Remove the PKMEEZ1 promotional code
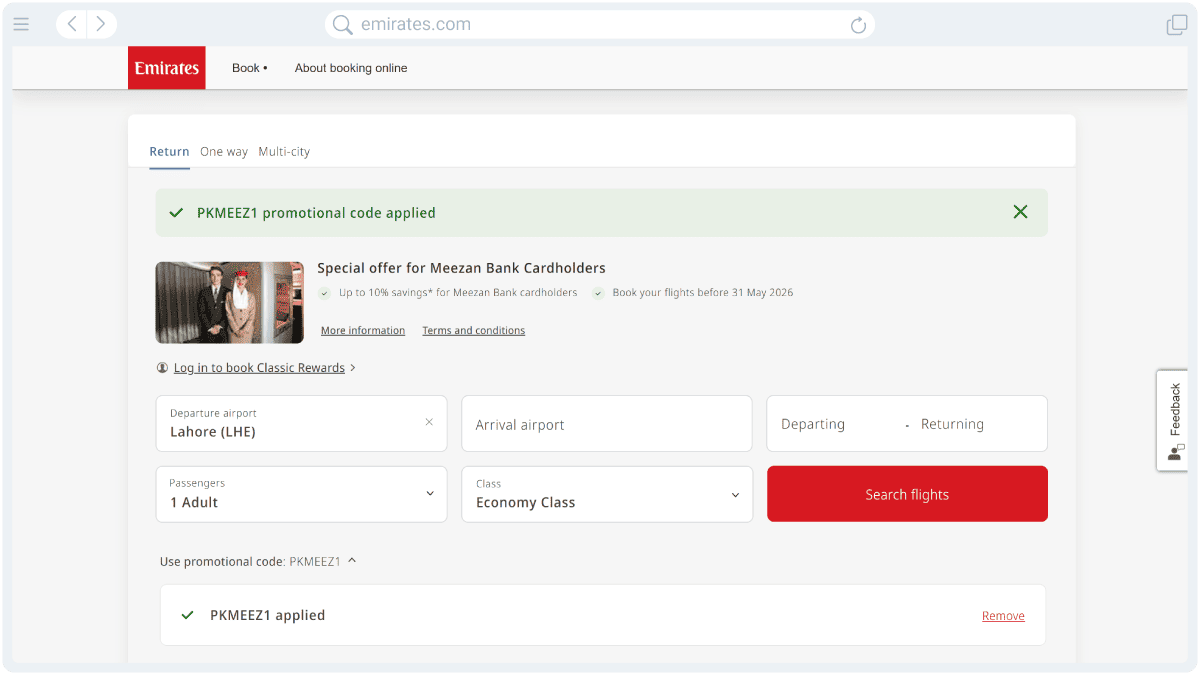This screenshot has height=675, width=1200. coord(1003,615)
